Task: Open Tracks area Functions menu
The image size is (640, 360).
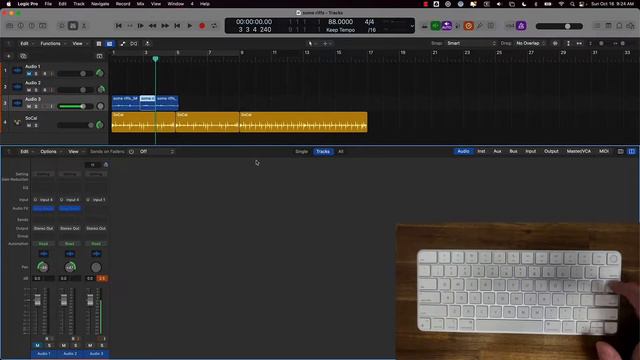Action: [52, 43]
